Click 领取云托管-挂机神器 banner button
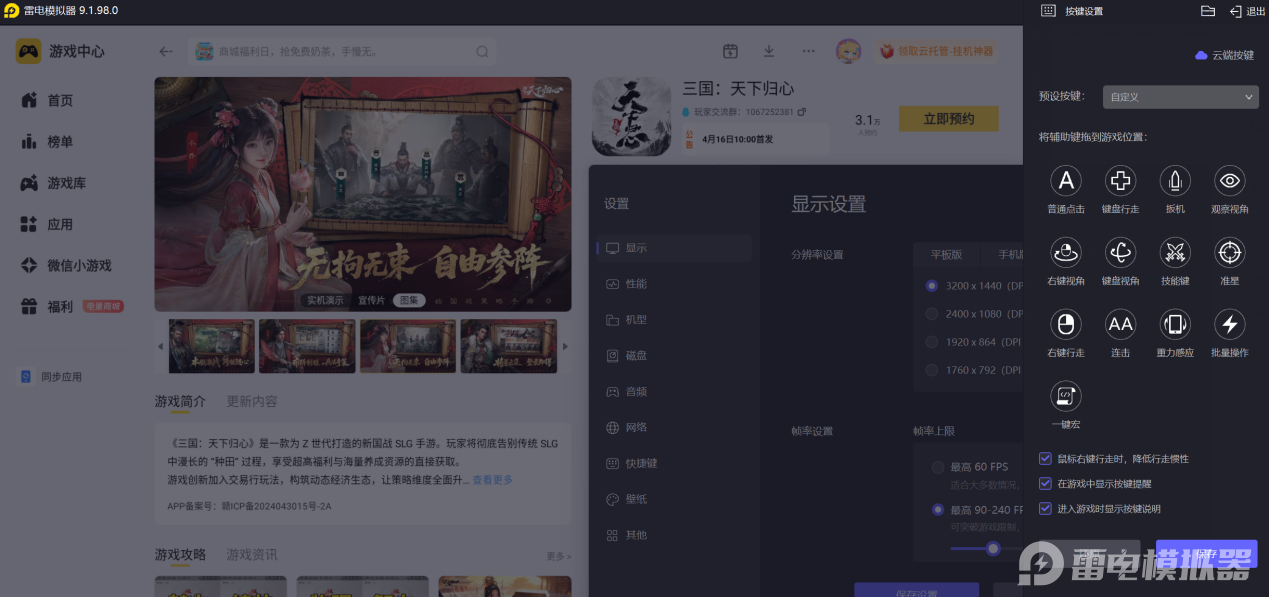 (938, 51)
